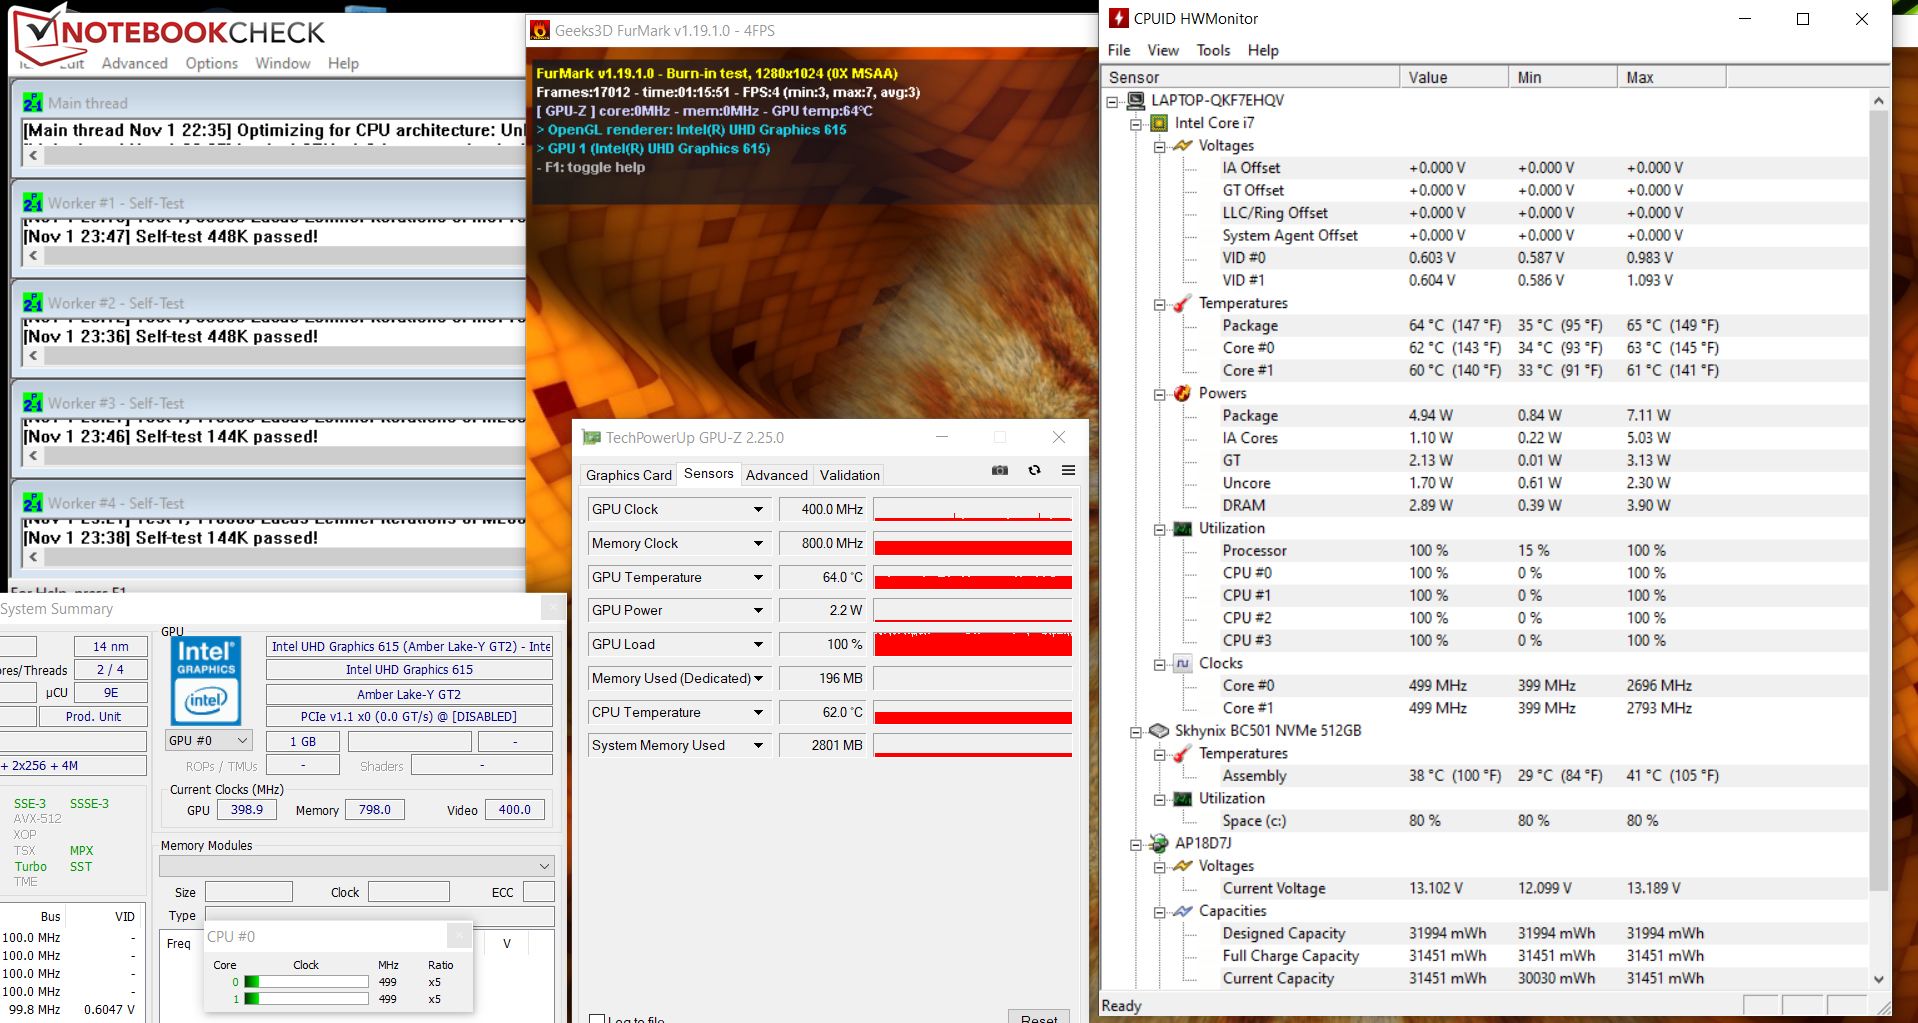Open the Tools menu in HWMonitor

tap(1213, 50)
